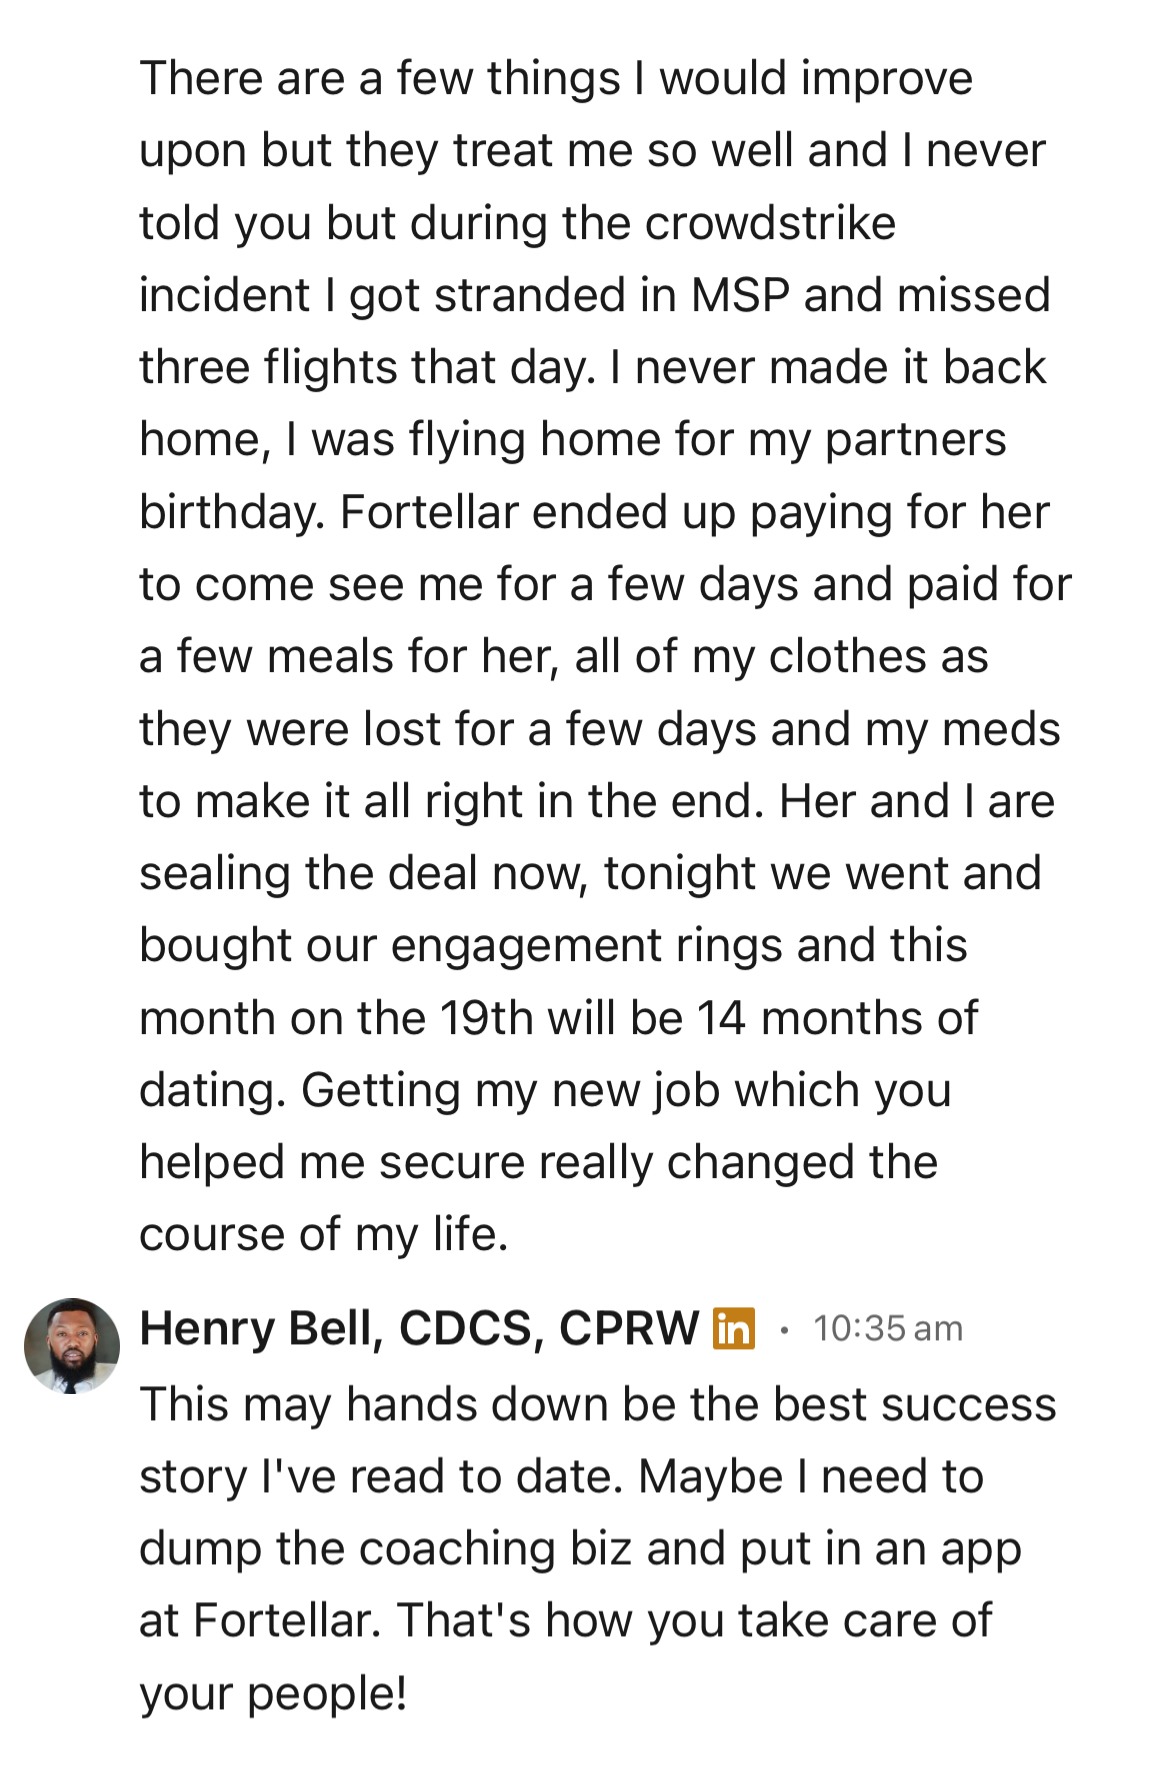Click the CDCS credential in sender name
The image size is (1170, 1769).
465,1328
